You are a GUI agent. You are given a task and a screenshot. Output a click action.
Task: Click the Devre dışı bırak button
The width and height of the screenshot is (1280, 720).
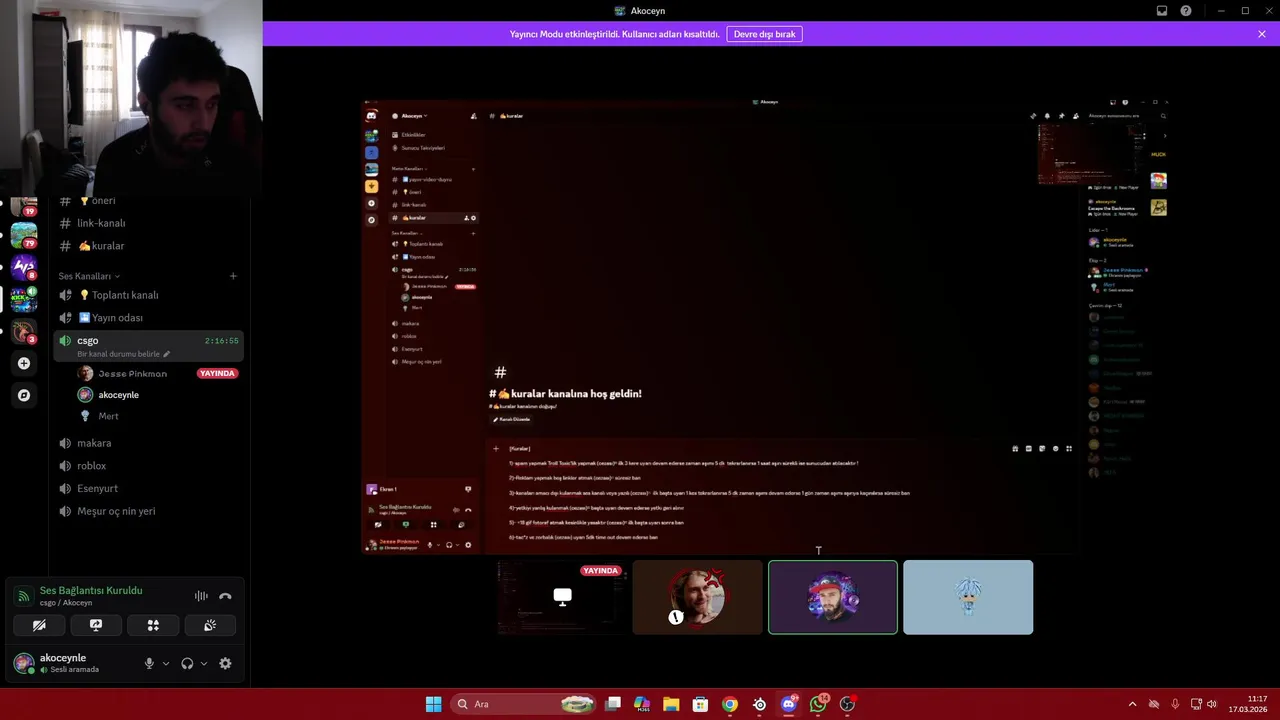coord(764,34)
